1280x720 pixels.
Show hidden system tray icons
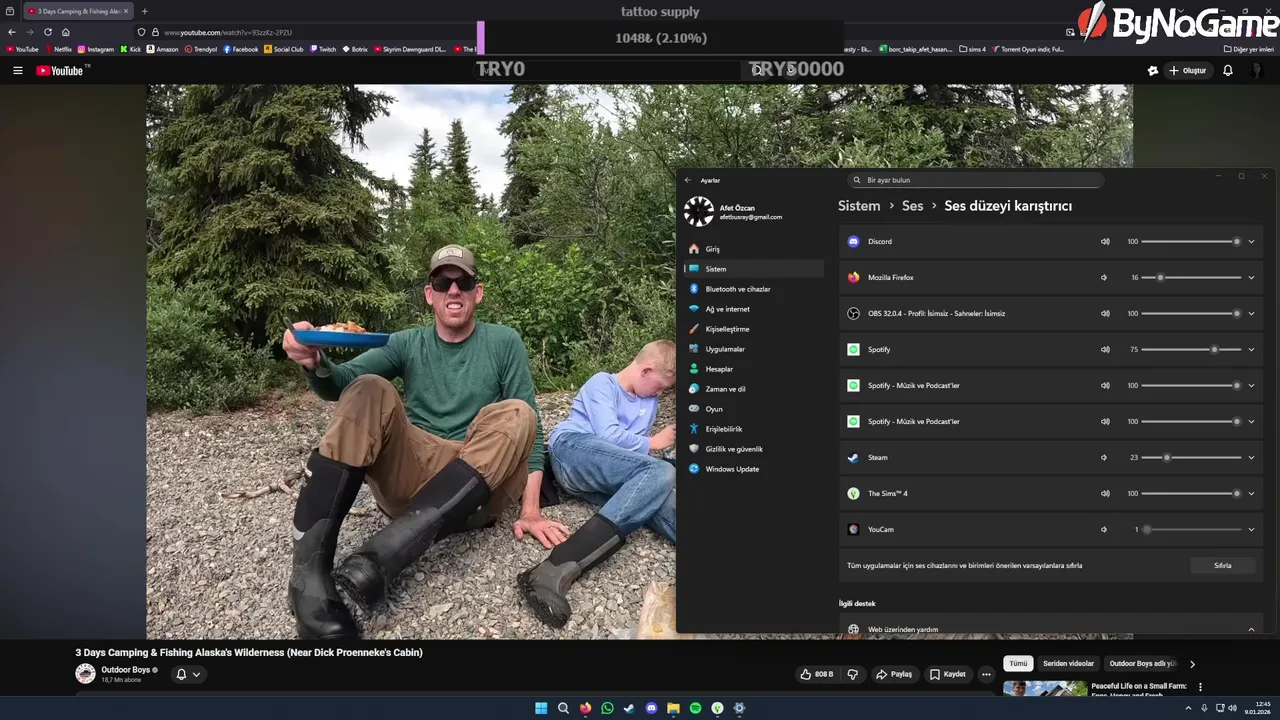(x=1188, y=708)
